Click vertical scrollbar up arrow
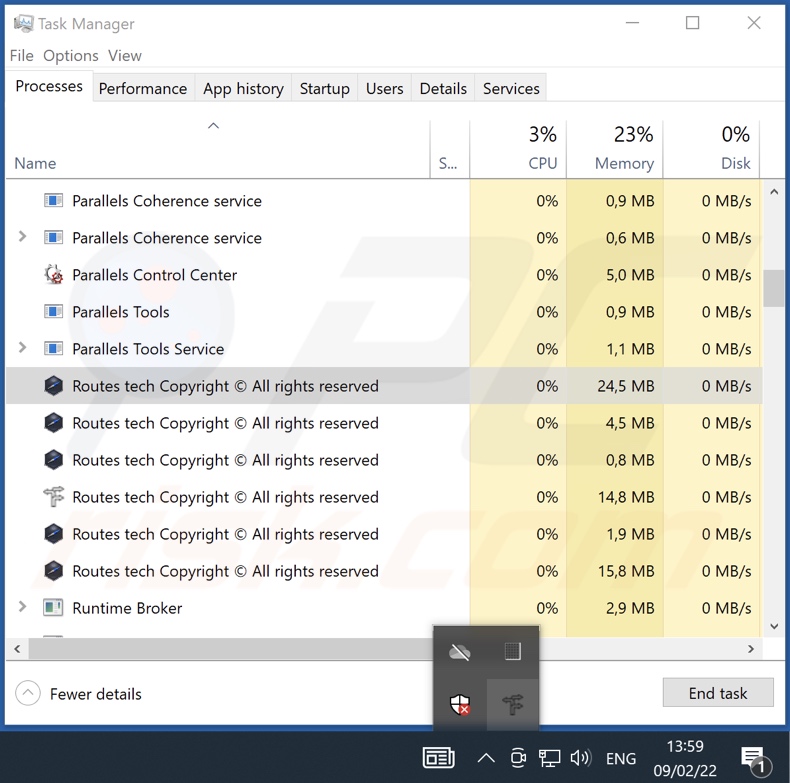 [x=774, y=192]
